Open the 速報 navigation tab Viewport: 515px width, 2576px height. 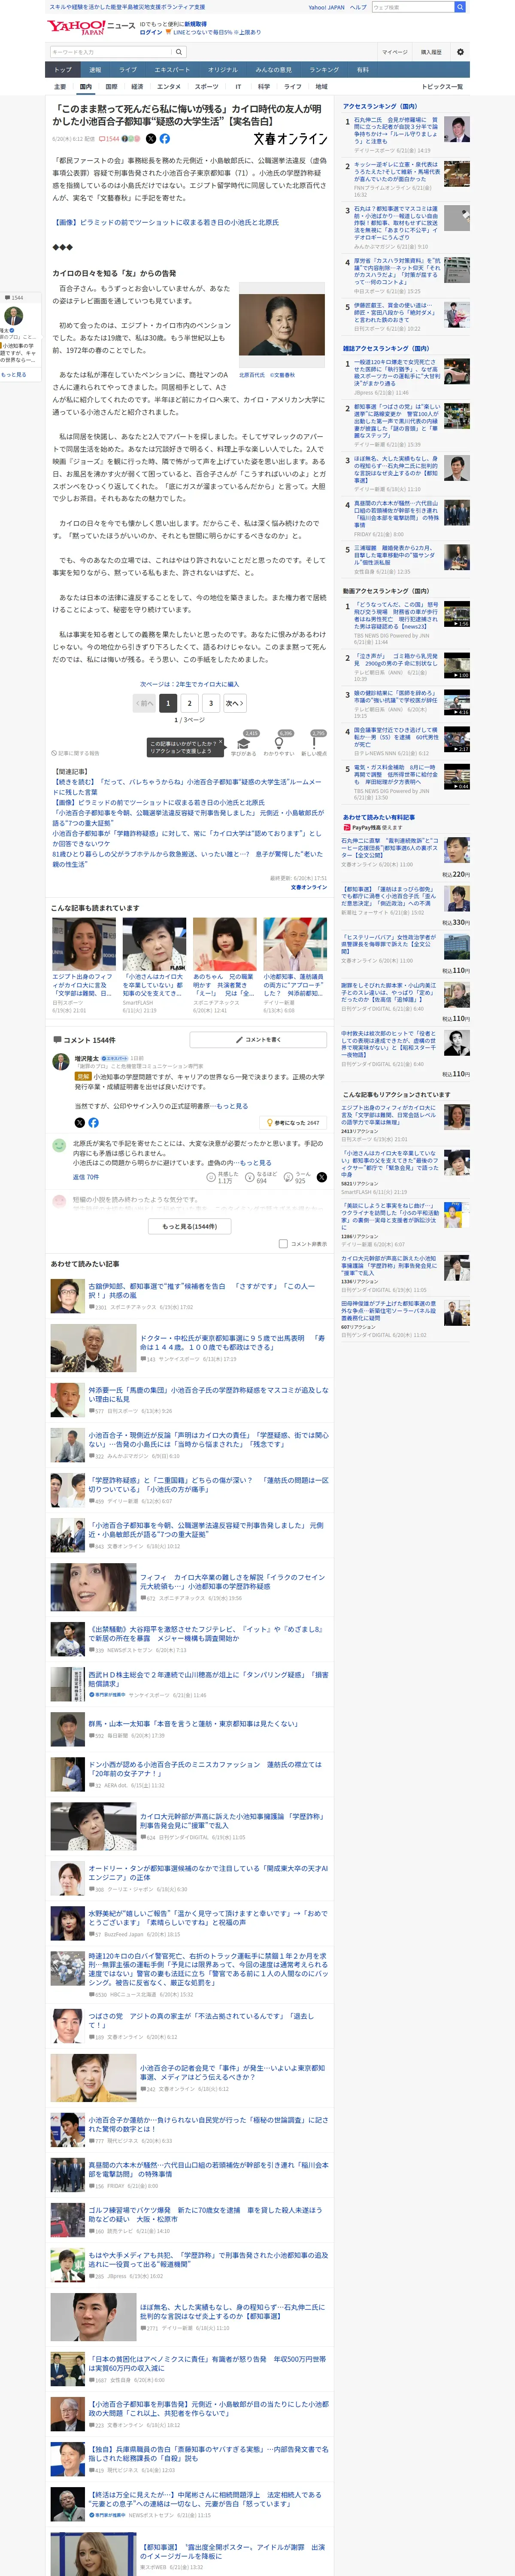click(x=95, y=70)
